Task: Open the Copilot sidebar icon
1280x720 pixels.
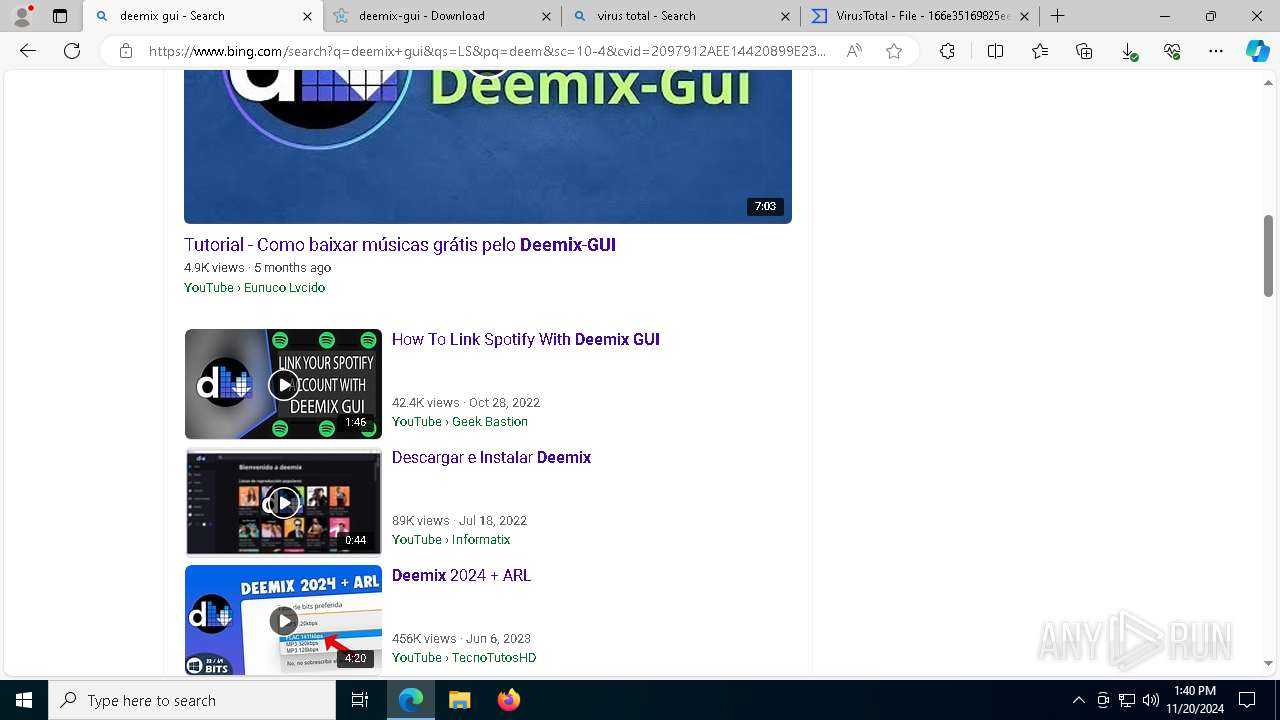Action: [1257, 51]
